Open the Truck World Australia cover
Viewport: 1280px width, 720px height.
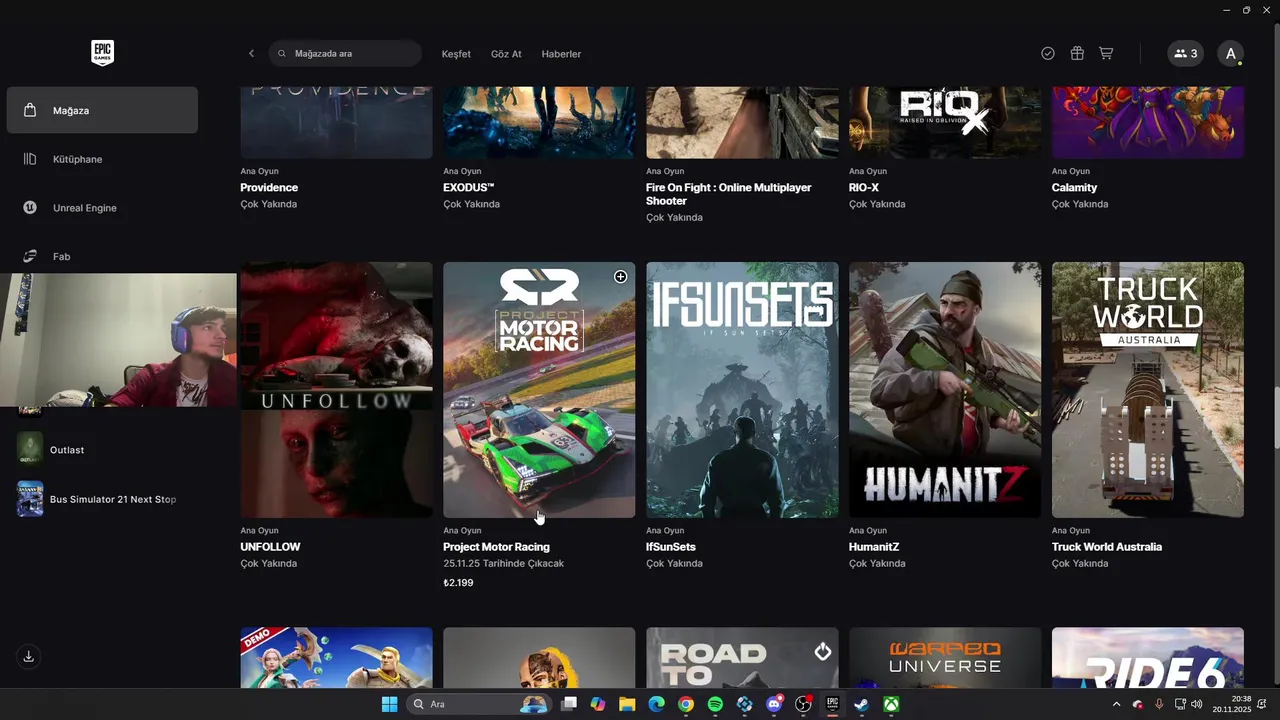tap(1148, 390)
